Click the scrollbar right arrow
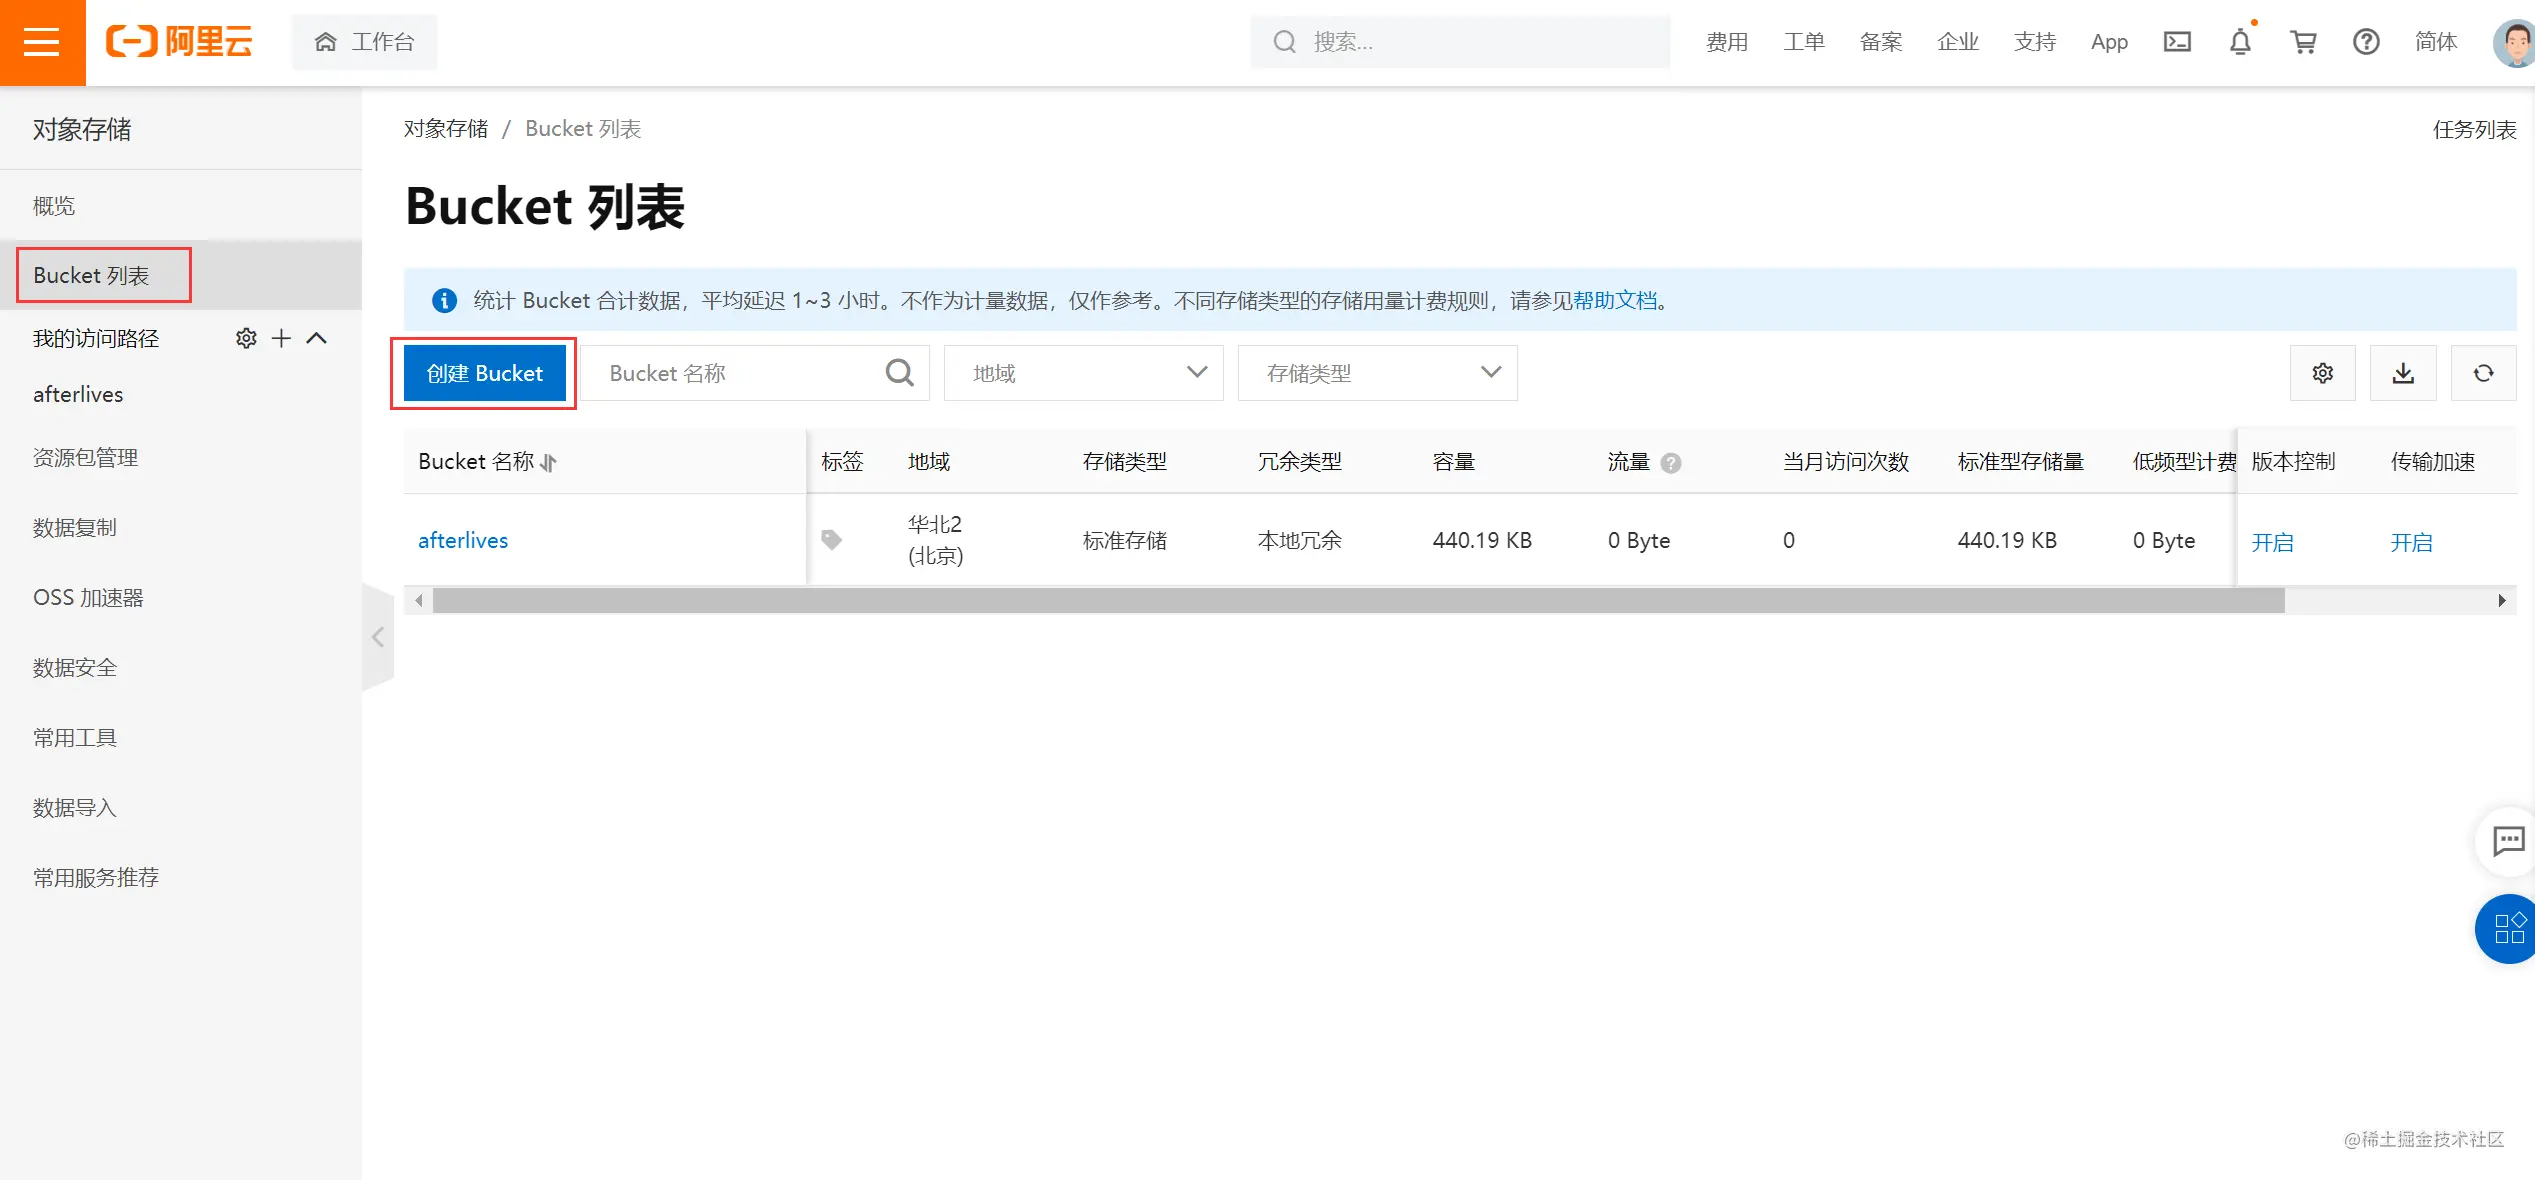 (2502, 600)
